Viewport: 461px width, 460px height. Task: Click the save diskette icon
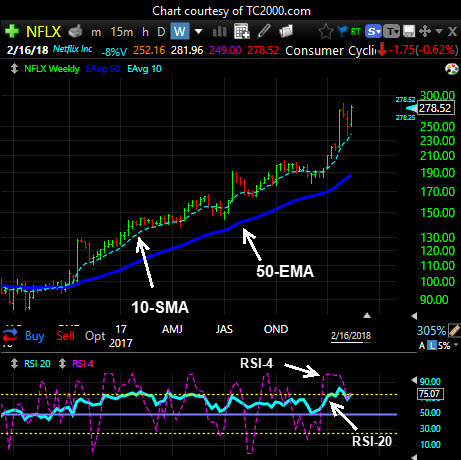[409, 32]
